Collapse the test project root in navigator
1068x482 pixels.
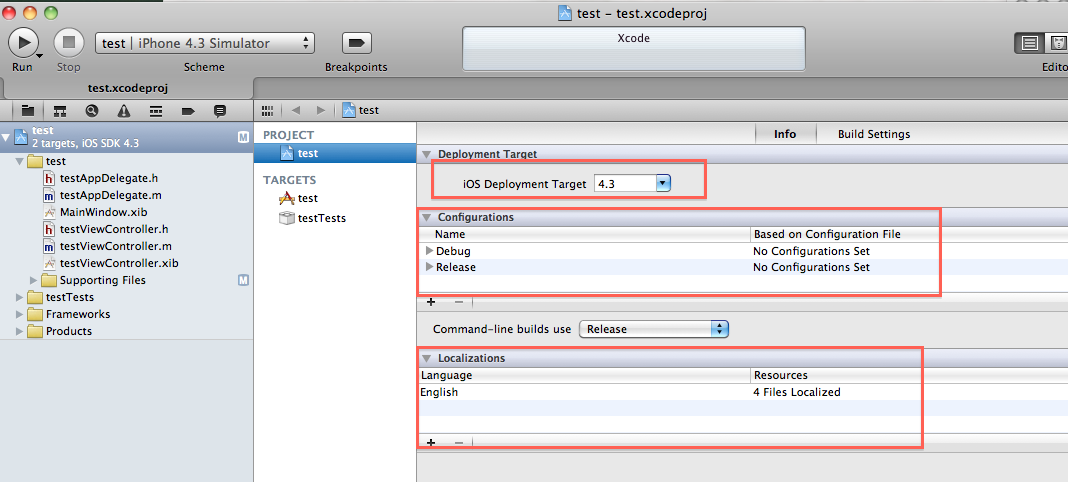[x=6, y=138]
